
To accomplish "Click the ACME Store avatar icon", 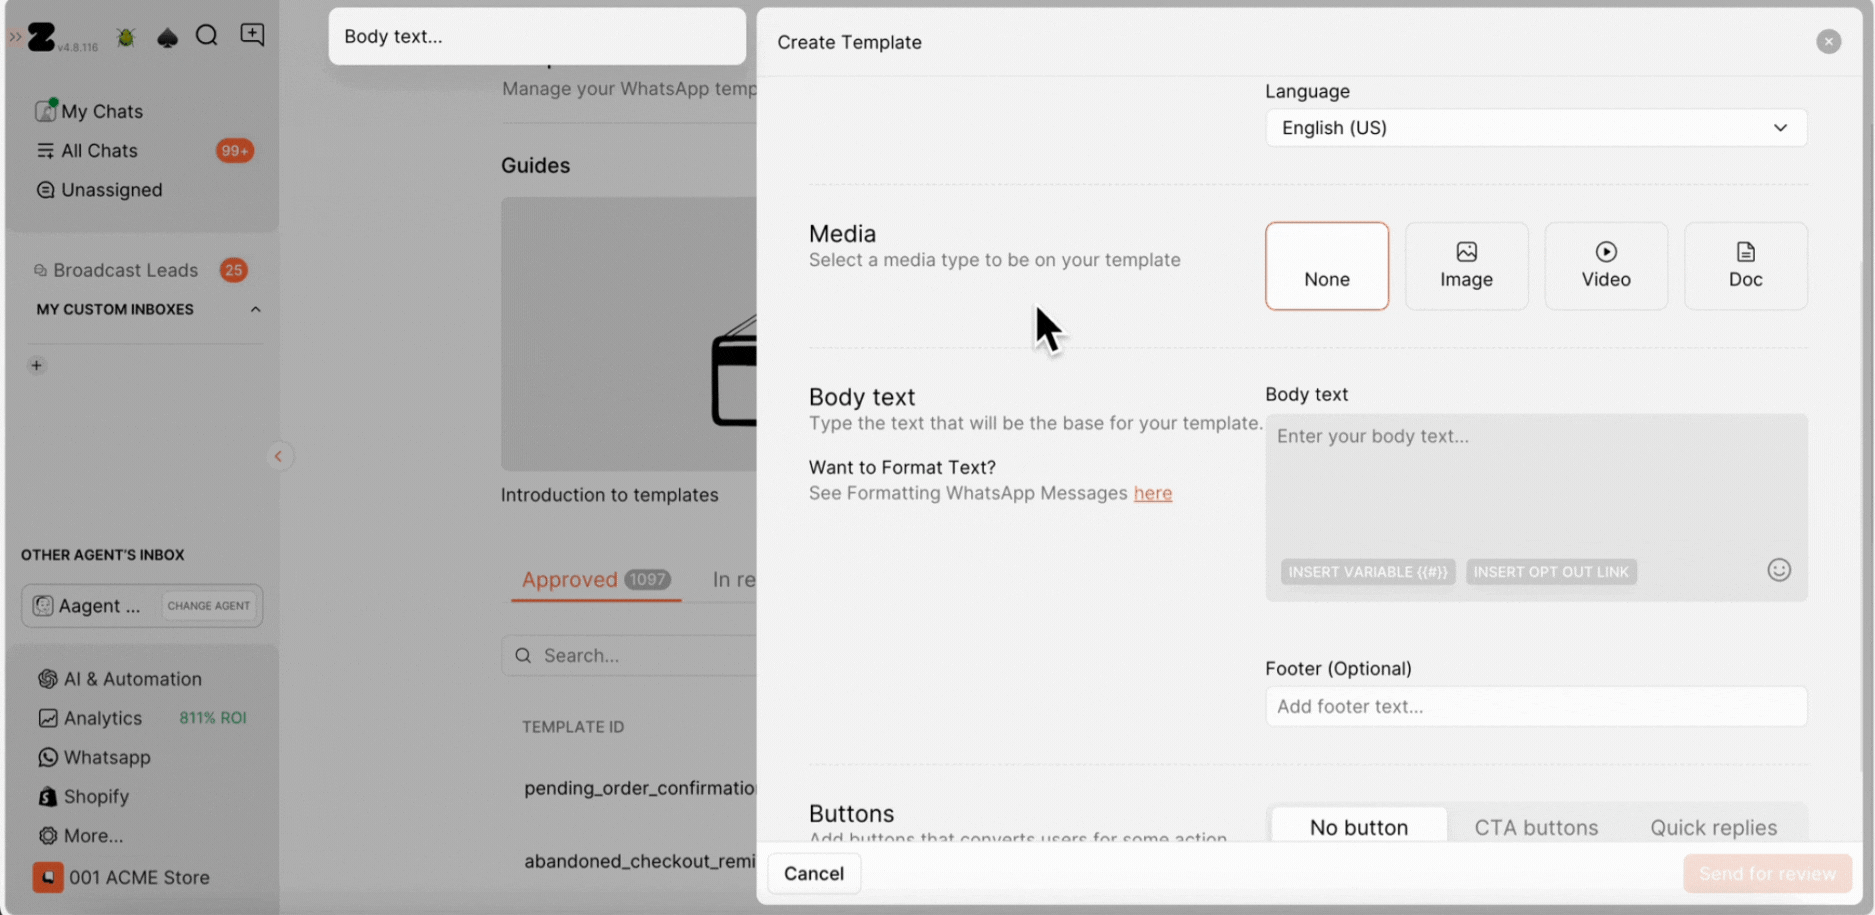I will [48, 877].
